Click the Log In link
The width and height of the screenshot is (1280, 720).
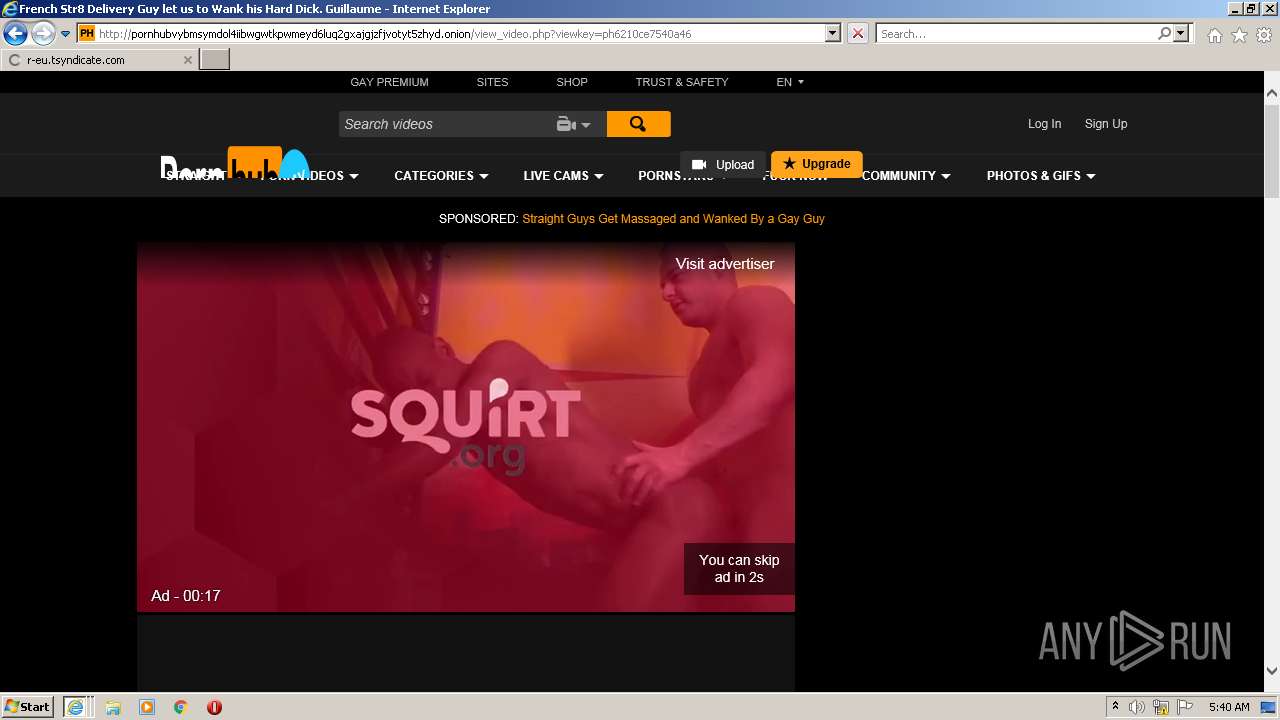click(1044, 124)
